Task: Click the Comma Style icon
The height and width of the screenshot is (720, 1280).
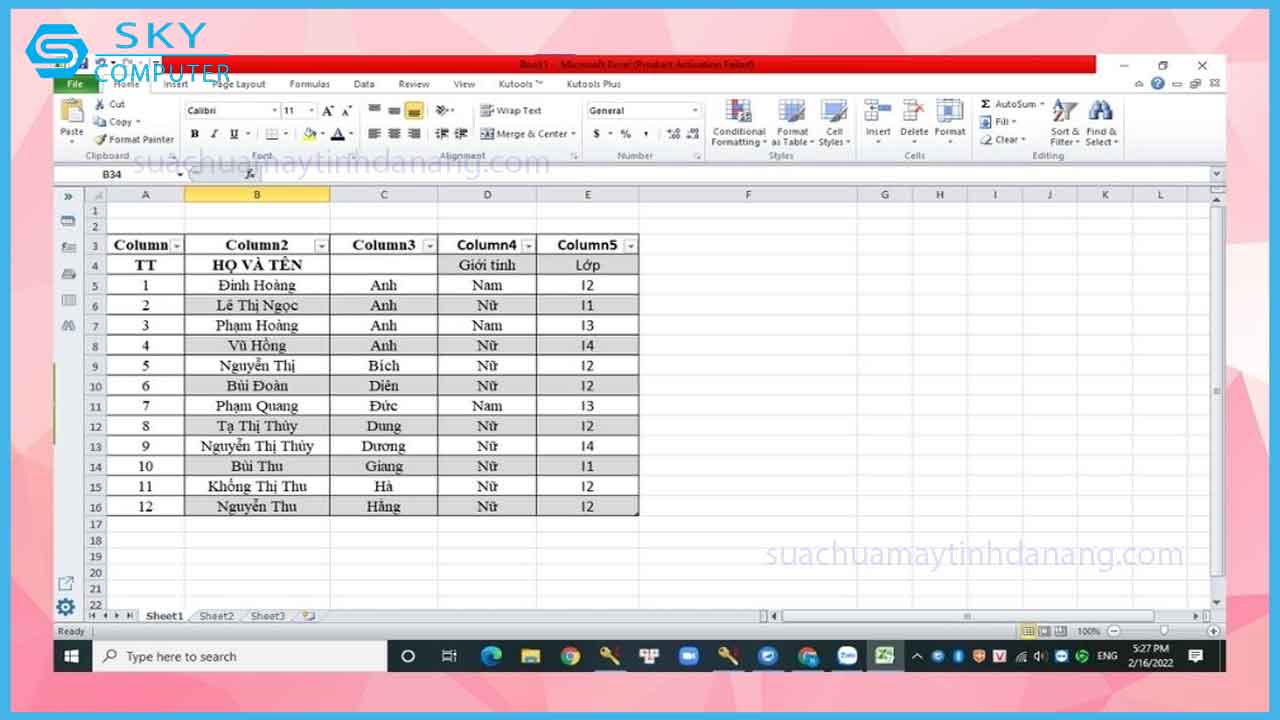Action: click(x=646, y=134)
